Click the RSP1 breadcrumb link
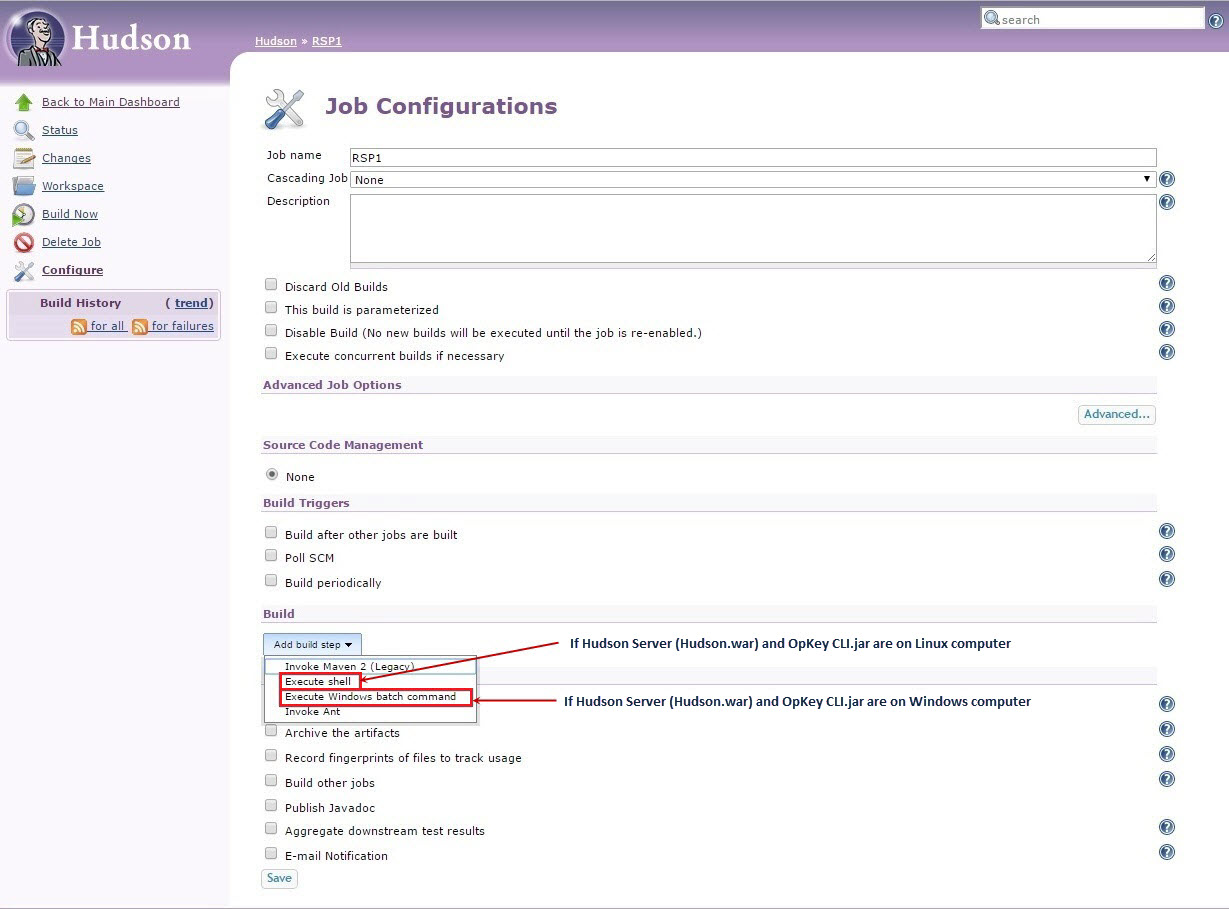The width and height of the screenshot is (1229, 909). coord(327,41)
